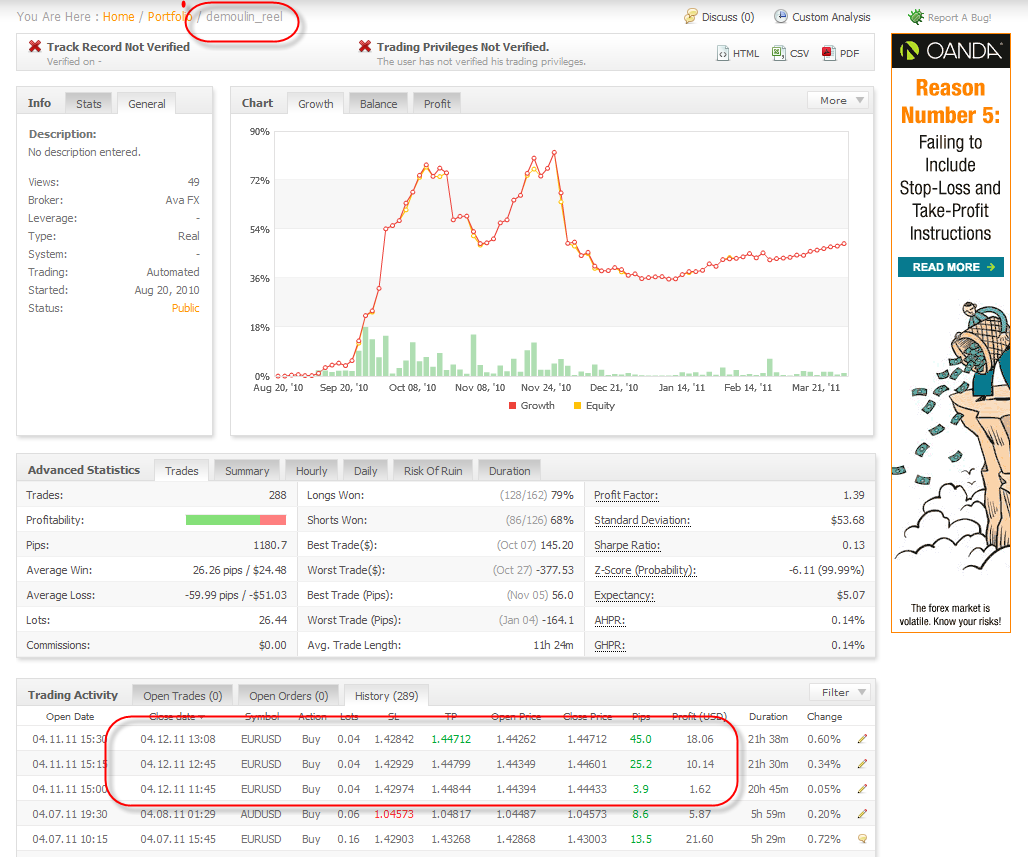Click the green-red Profitability bar

coord(236,520)
